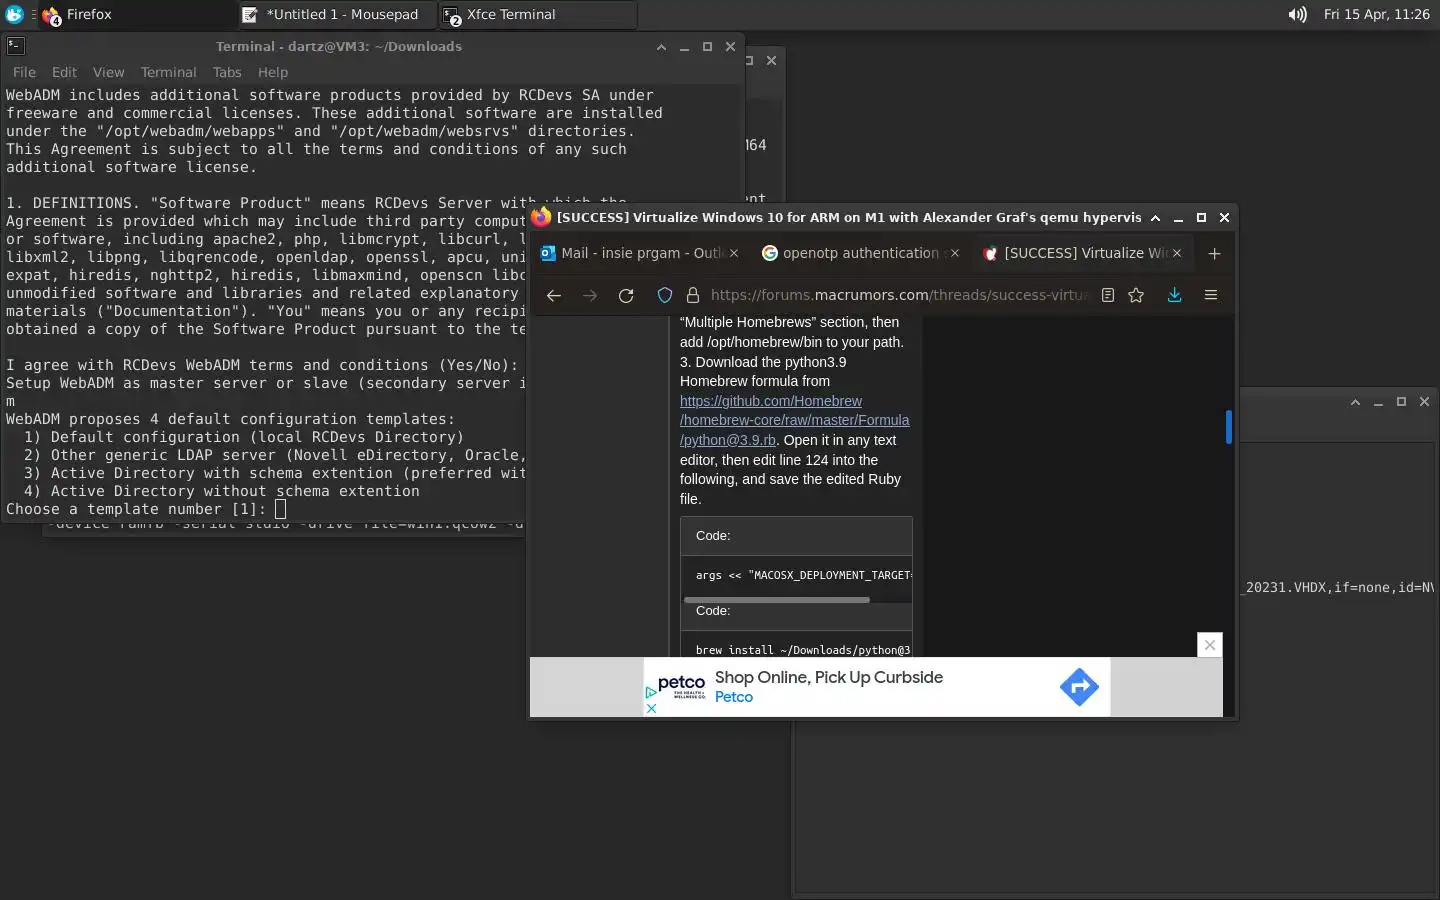This screenshot has height=900, width=1440.
Task: Open the Xfce applications menu icon
Action: pos(14,14)
